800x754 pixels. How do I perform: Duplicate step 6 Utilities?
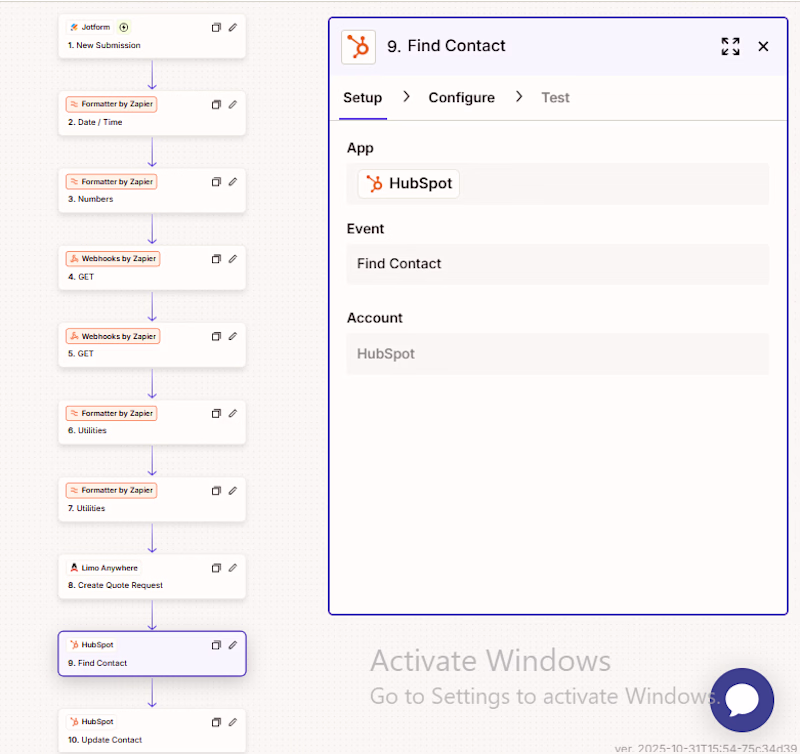(x=216, y=414)
